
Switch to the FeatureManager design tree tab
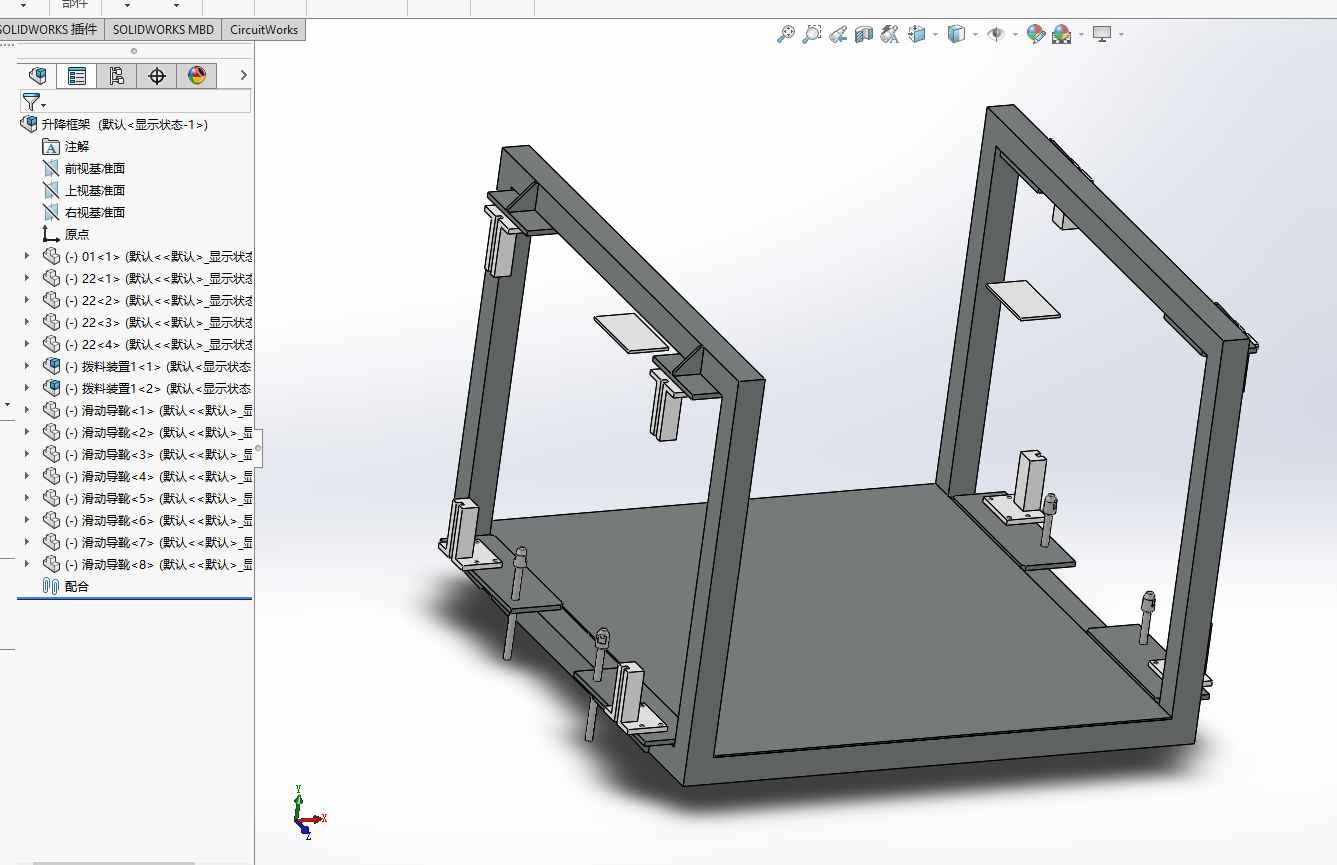click(37, 75)
